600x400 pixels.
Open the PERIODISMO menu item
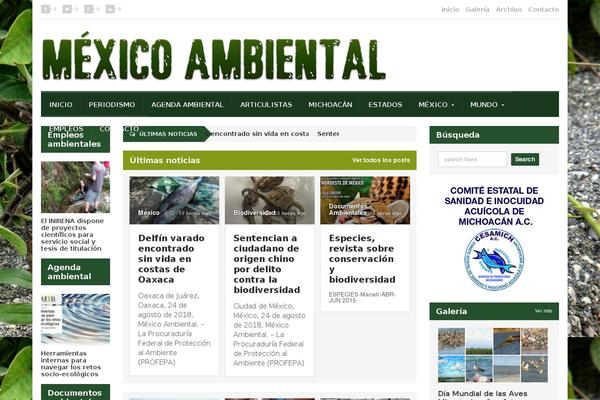click(112, 104)
